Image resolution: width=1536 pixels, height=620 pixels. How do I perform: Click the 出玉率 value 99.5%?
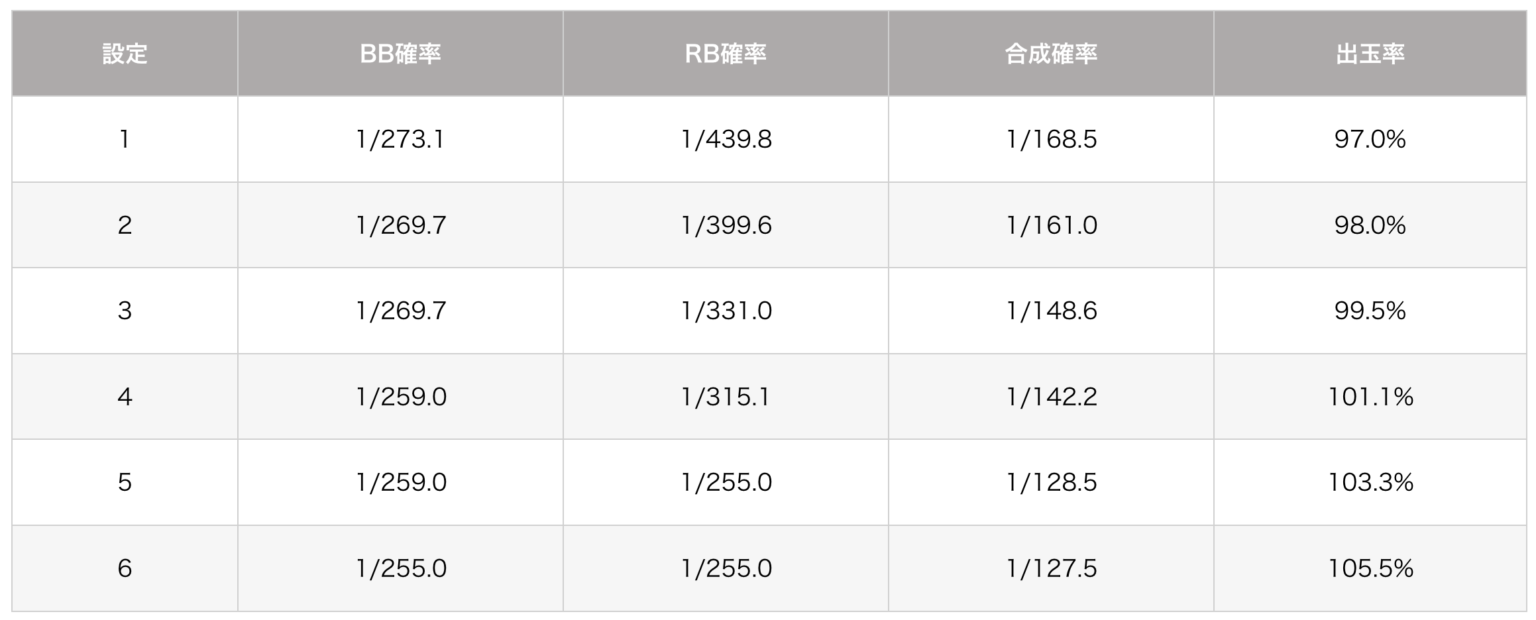point(1370,311)
